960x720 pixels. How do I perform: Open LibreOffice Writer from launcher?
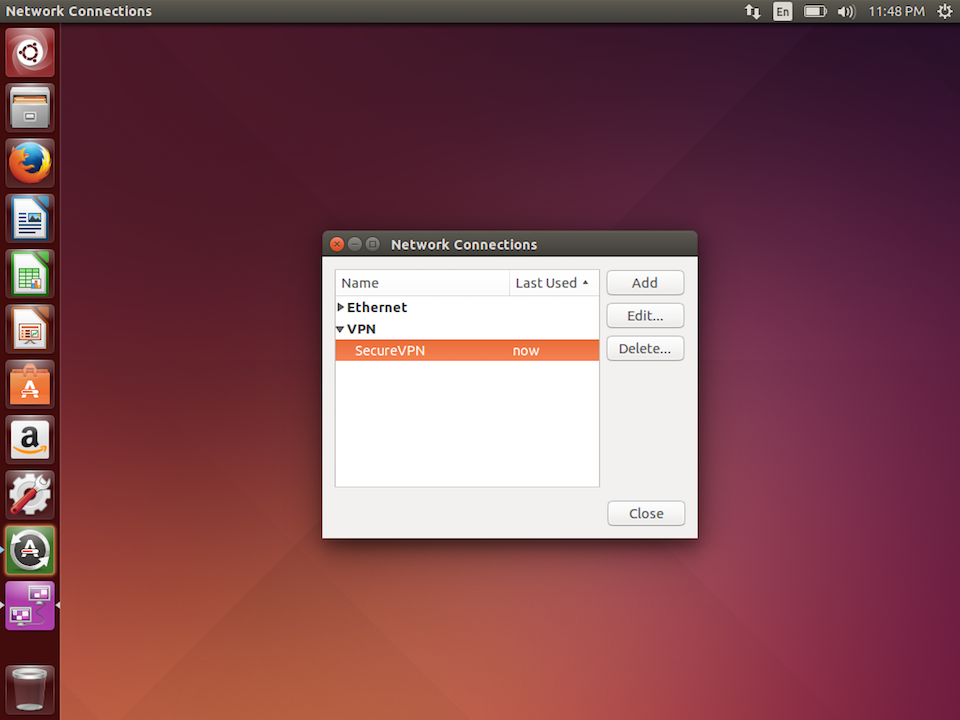[x=30, y=218]
